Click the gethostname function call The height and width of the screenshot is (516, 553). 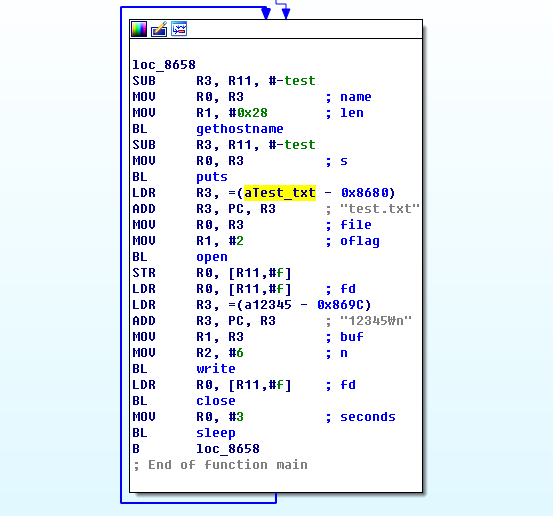click(x=240, y=129)
